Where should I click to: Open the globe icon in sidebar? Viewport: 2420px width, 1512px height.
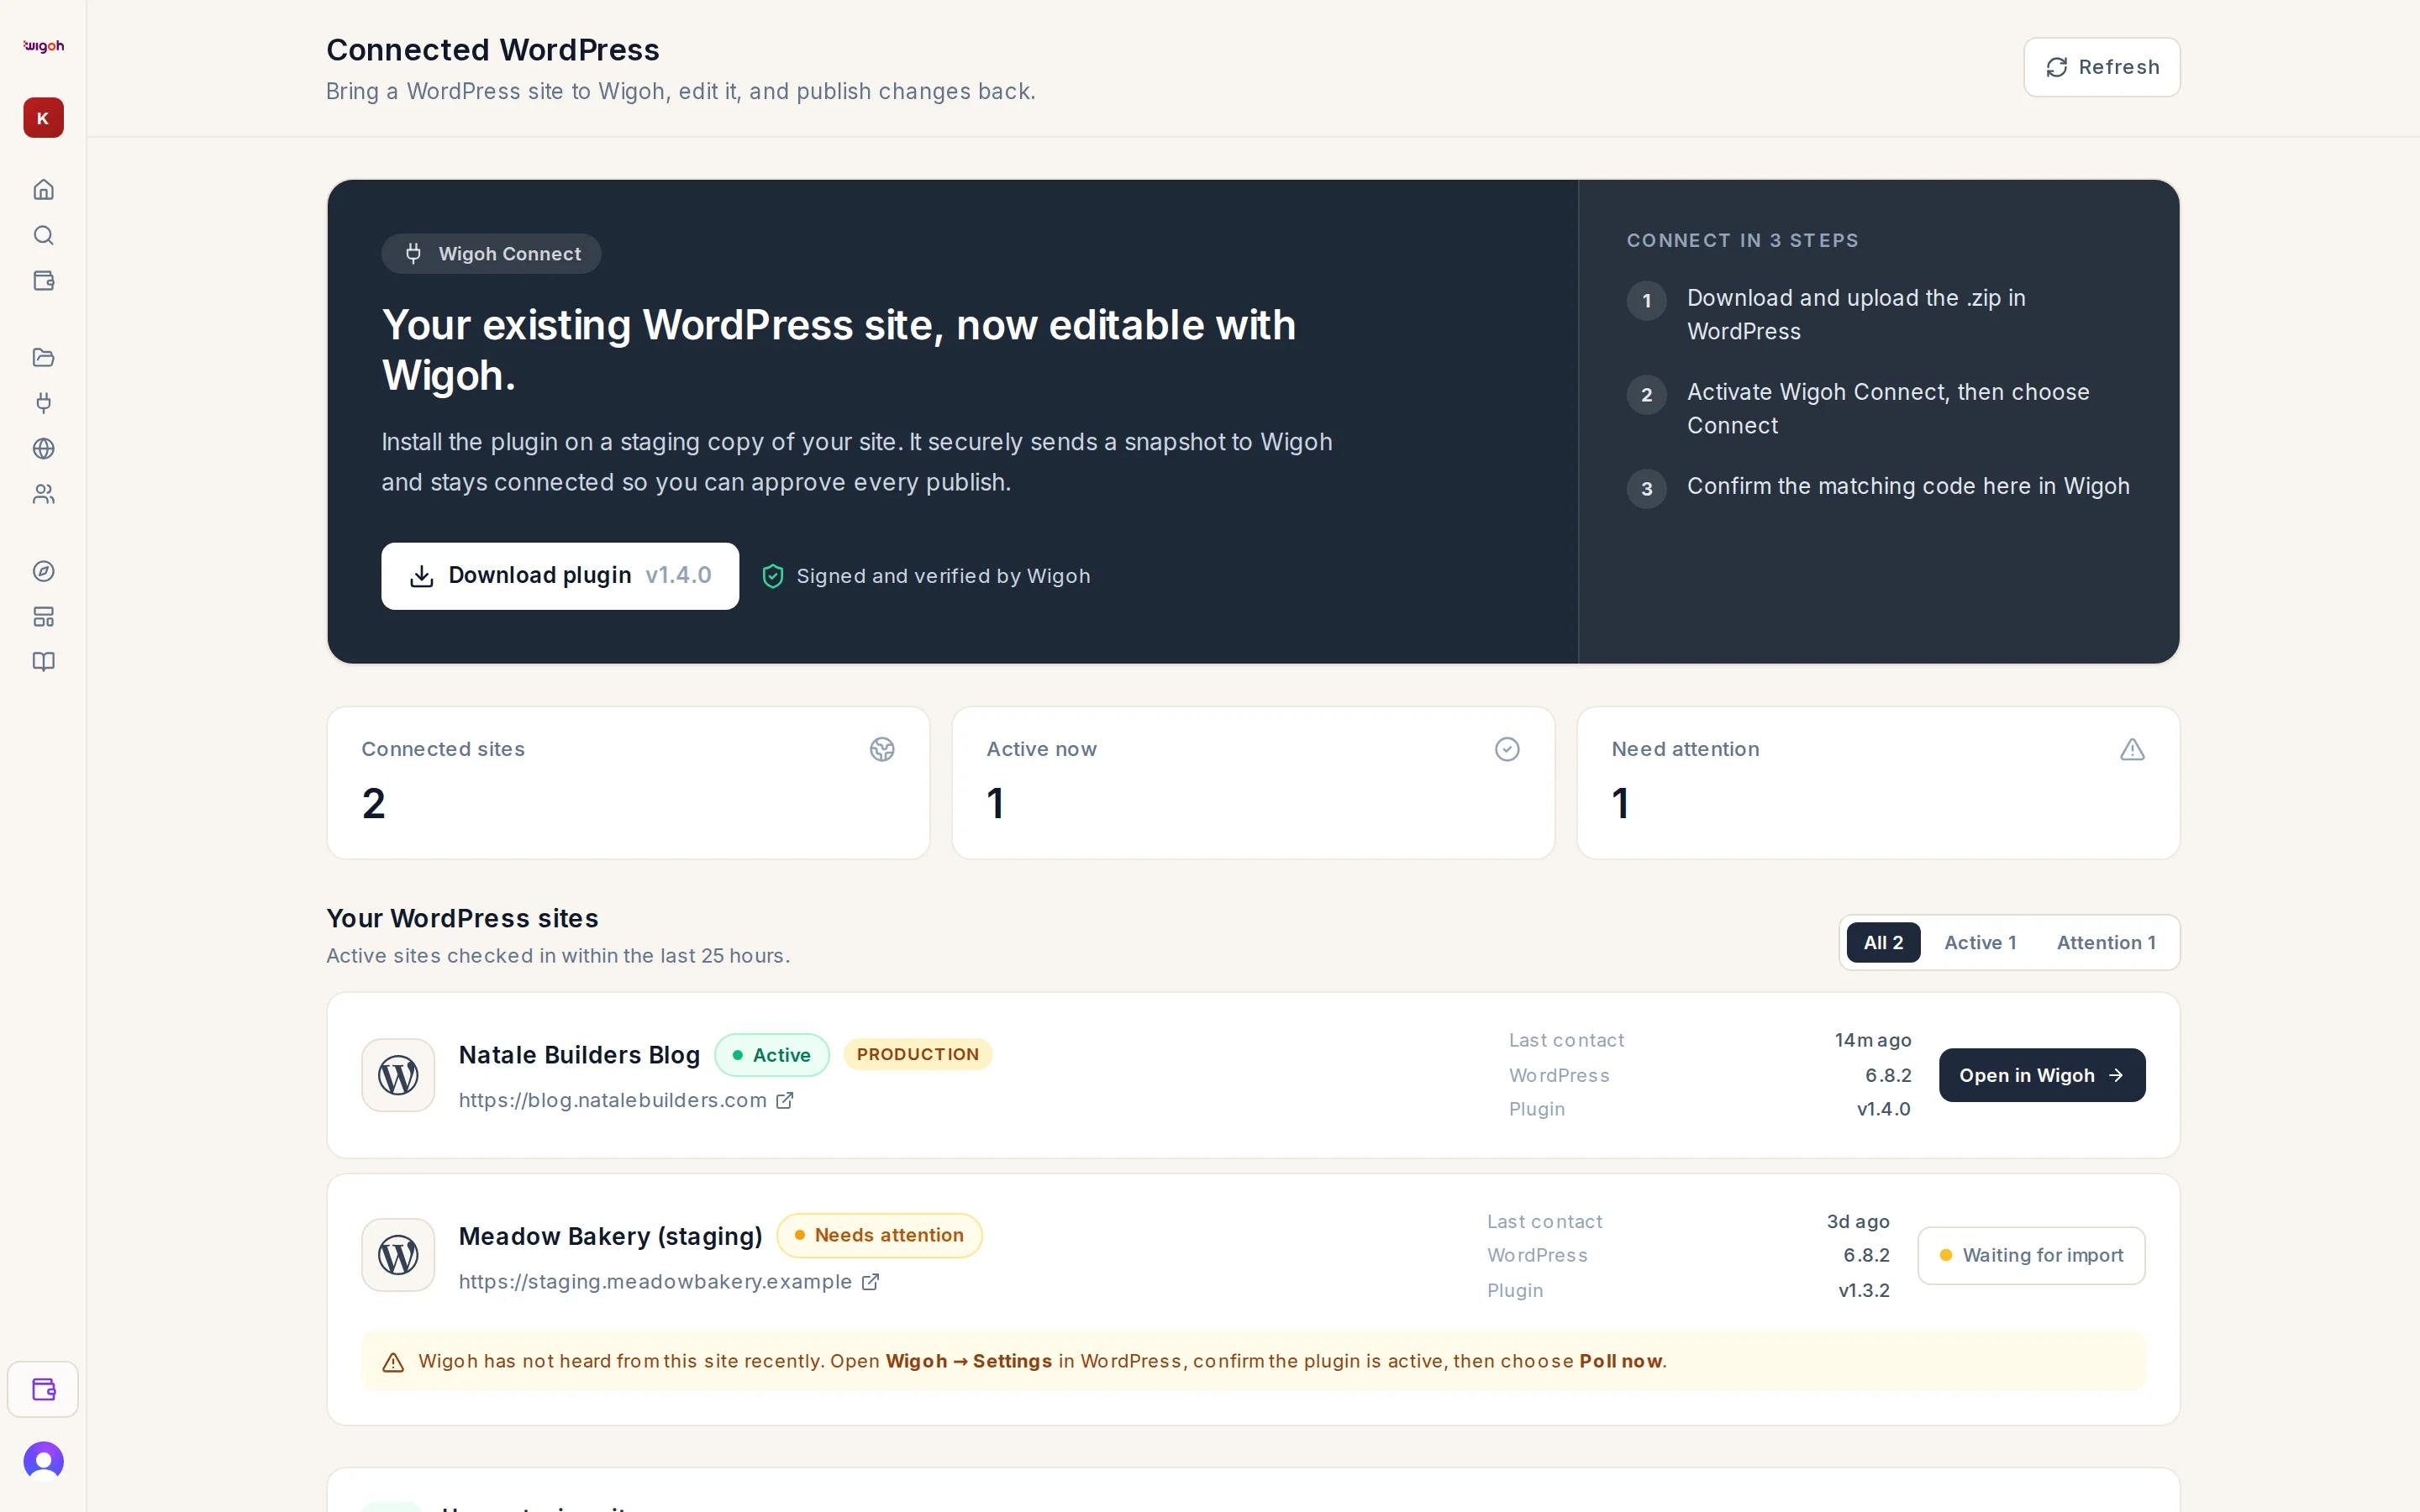(43, 448)
